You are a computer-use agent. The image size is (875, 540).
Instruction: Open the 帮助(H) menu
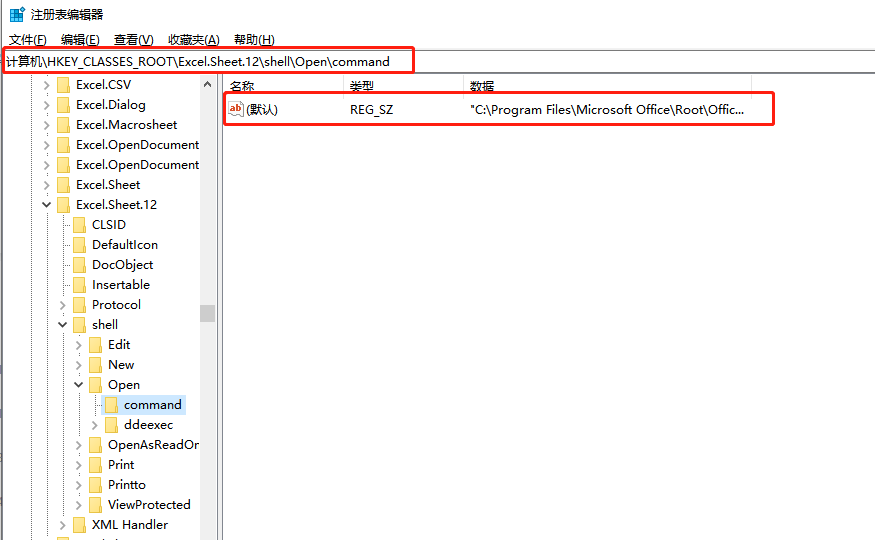click(254, 40)
